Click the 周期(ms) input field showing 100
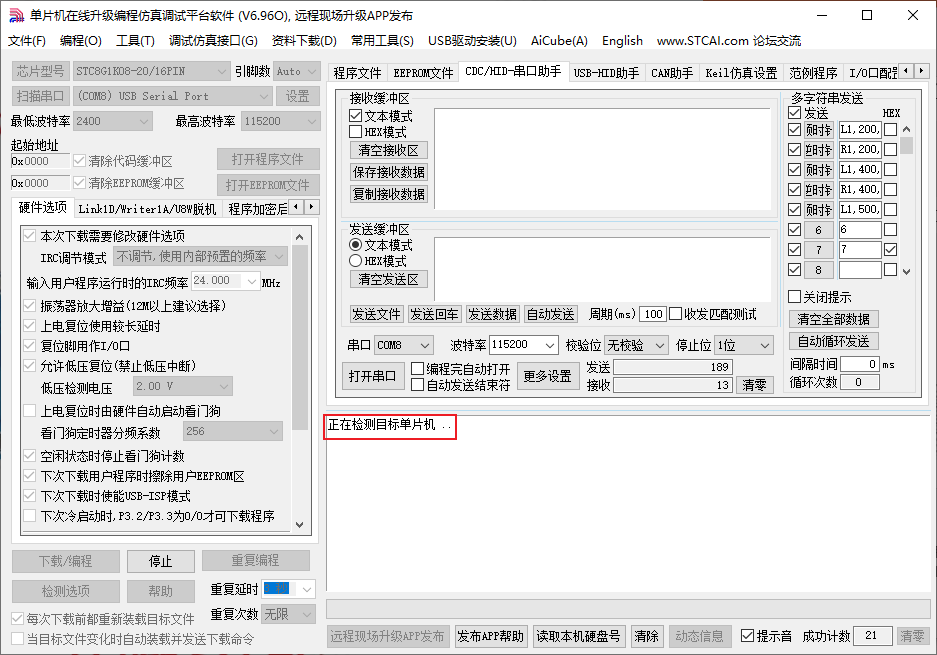This screenshot has height=655, width=937. [652, 313]
